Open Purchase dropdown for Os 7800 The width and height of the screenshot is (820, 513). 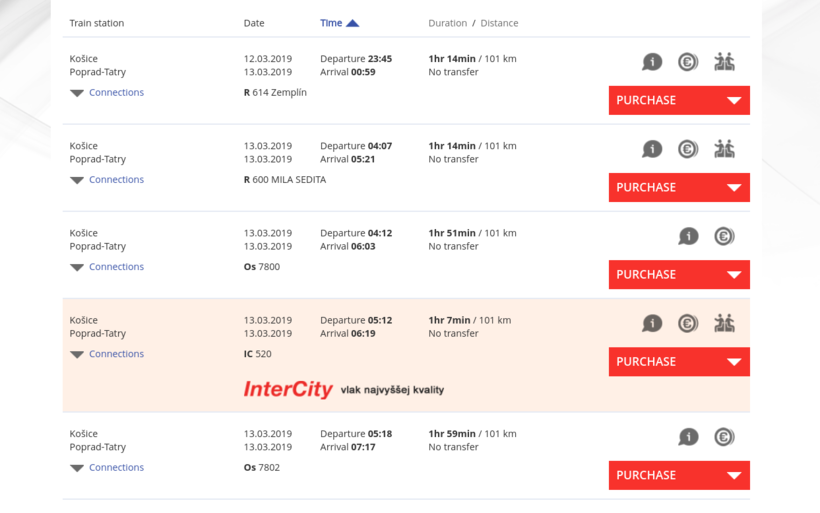tap(679, 275)
